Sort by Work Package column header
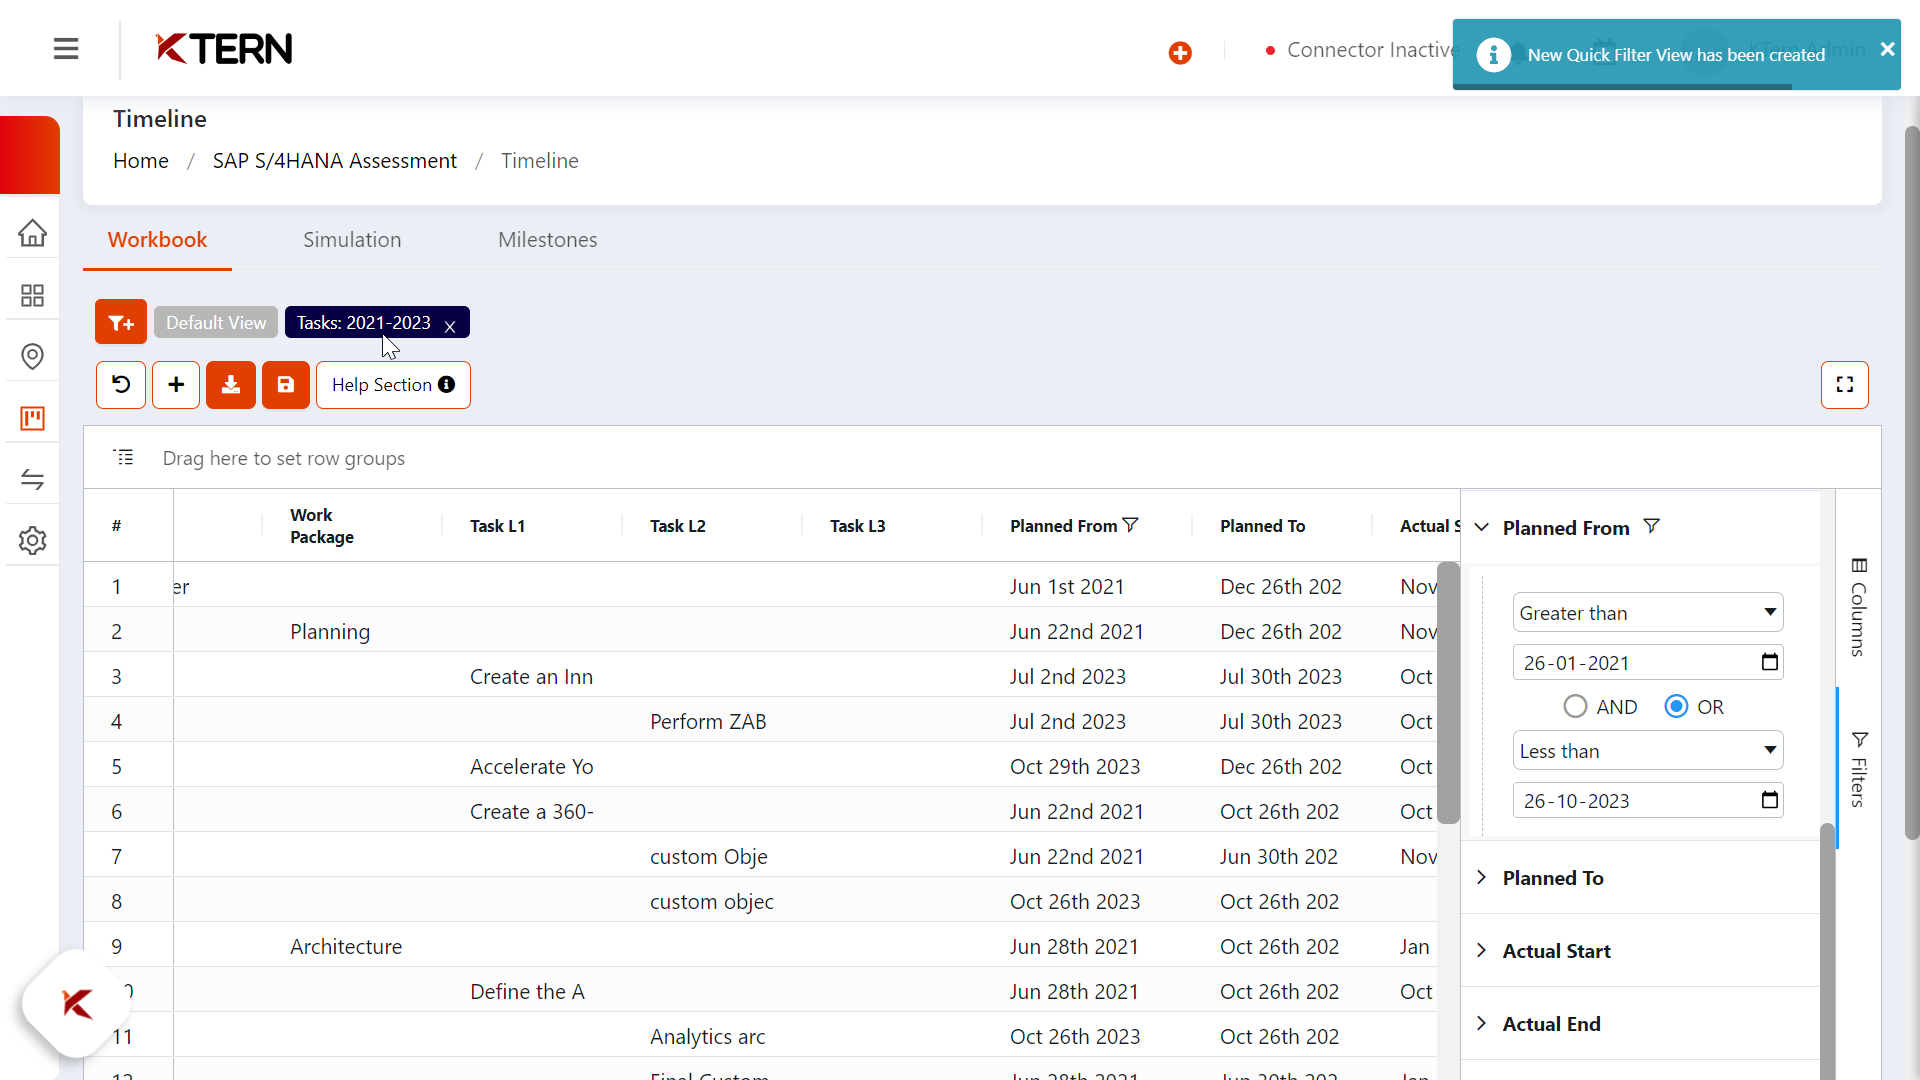Image resolution: width=1920 pixels, height=1080 pixels. tap(322, 526)
